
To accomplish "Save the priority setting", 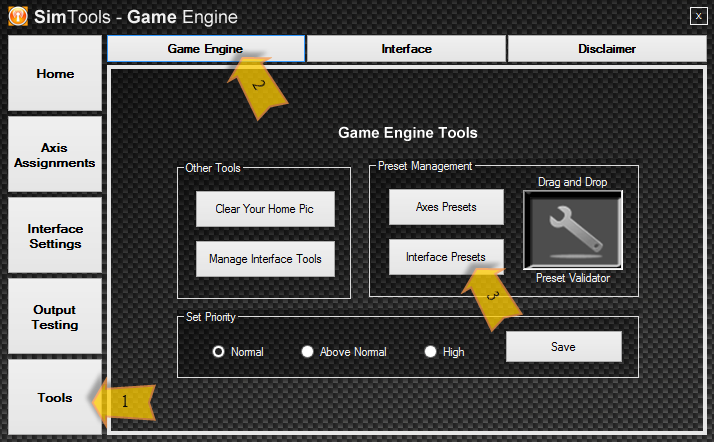I will tap(564, 347).
